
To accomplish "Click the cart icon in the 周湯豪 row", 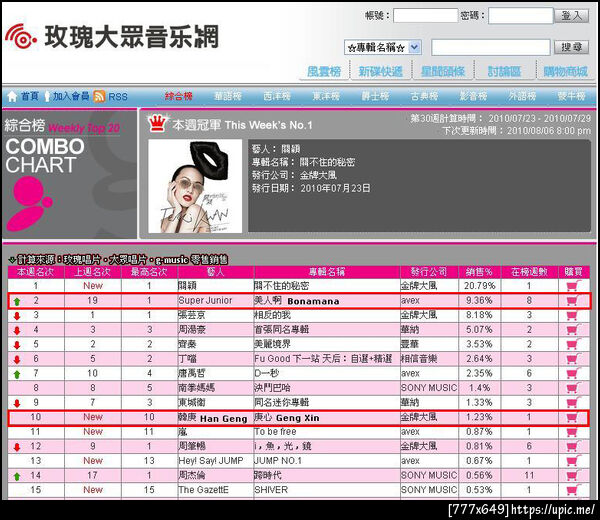I will point(573,329).
